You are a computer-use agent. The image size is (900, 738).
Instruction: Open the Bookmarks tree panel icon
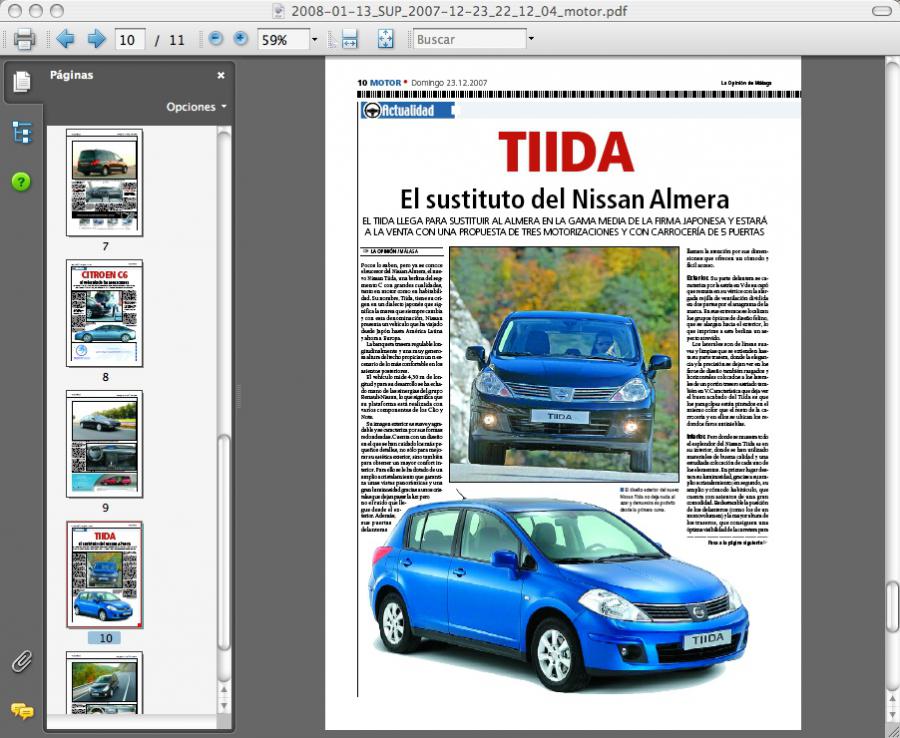(22, 133)
